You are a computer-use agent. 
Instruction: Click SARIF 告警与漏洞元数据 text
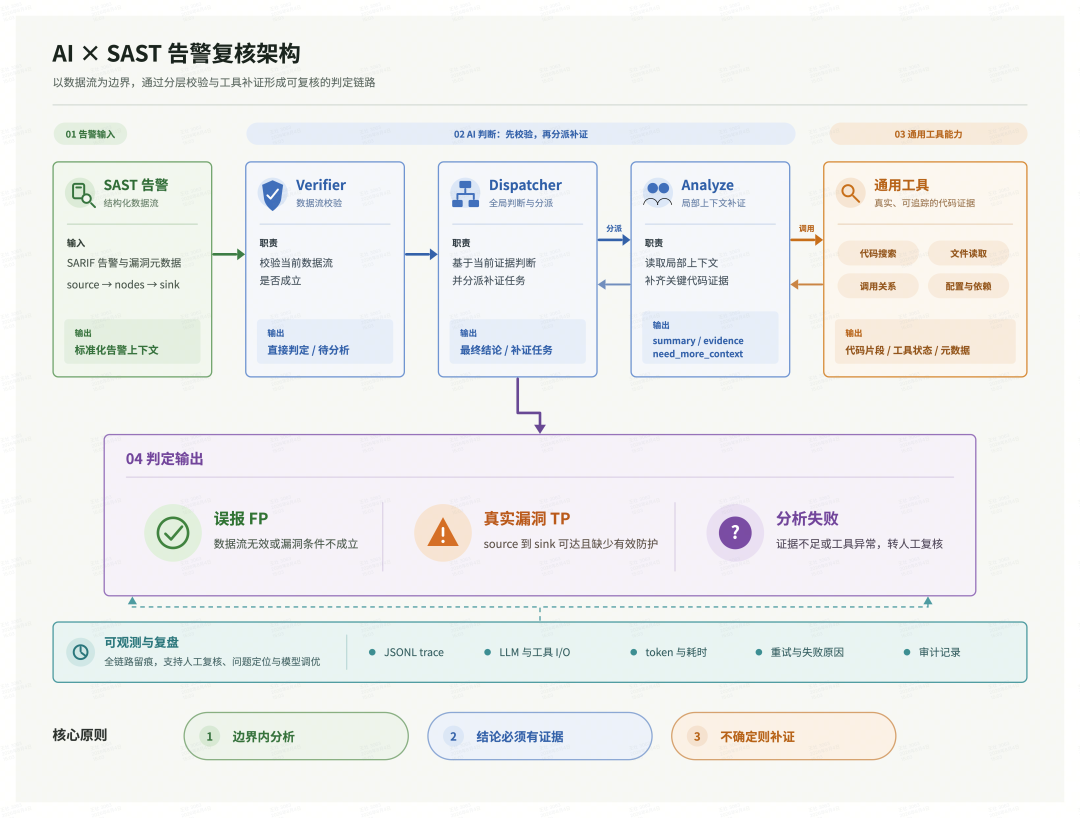[124, 263]
